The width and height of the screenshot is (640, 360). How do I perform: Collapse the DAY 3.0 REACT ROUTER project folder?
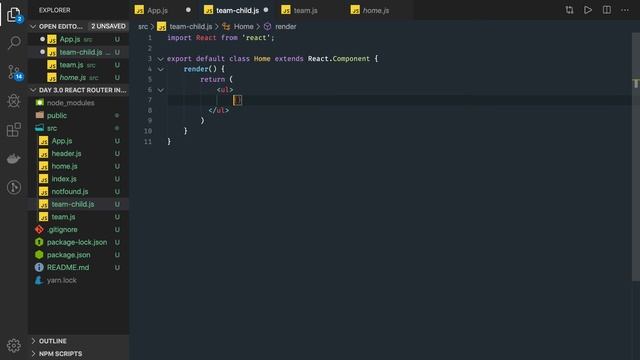point(78,90)
